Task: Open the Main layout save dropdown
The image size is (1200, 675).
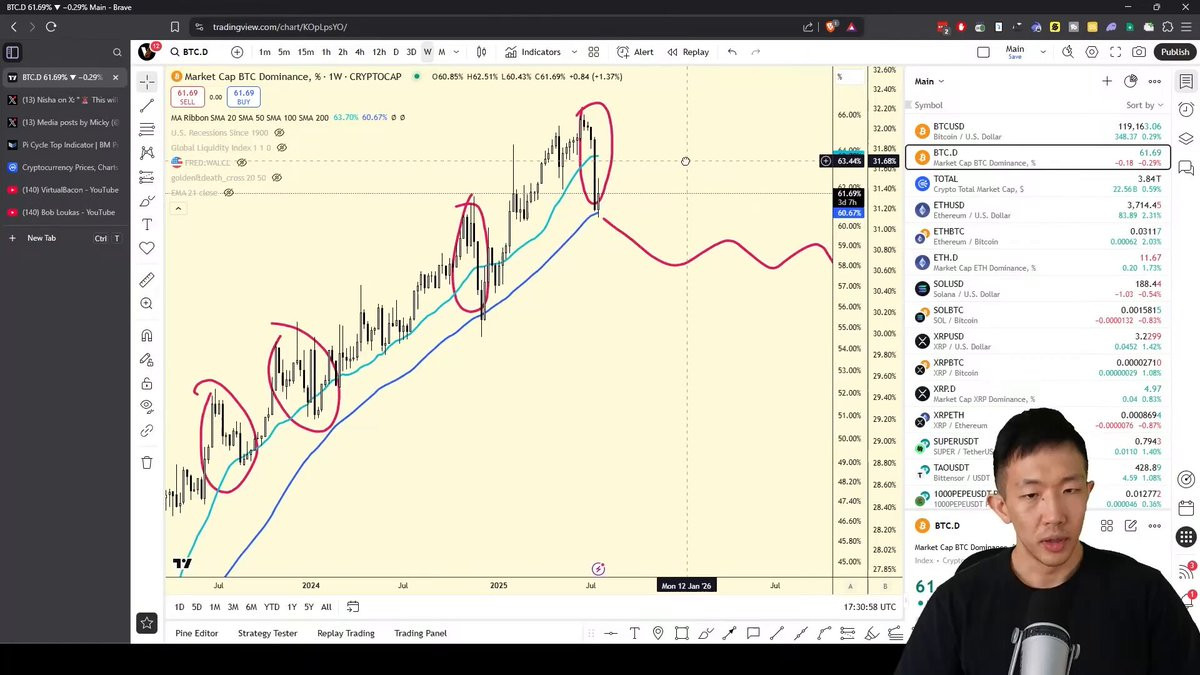Action: (x=1043, y=52)
